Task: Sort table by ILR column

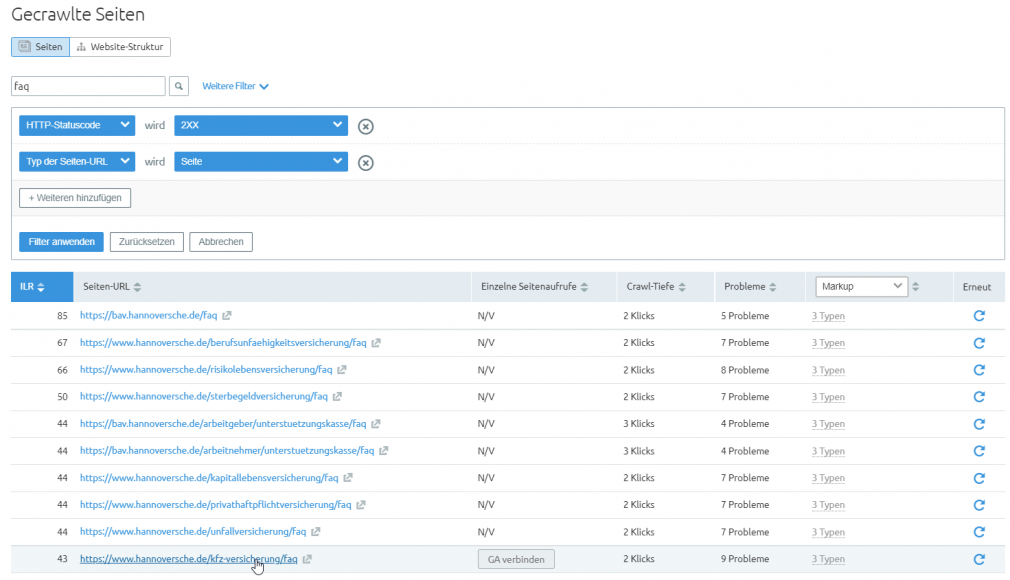Action: click(x=41, y=287)
